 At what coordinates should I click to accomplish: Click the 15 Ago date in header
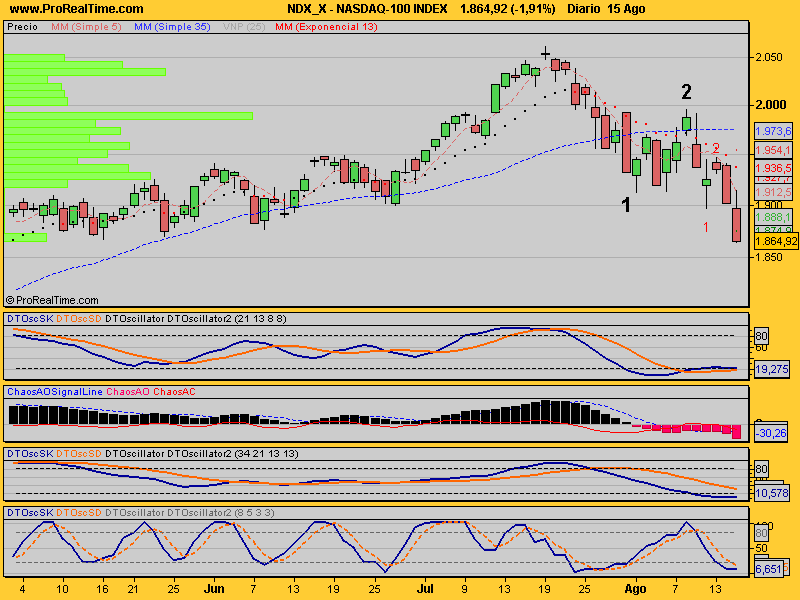pos(627,9)
